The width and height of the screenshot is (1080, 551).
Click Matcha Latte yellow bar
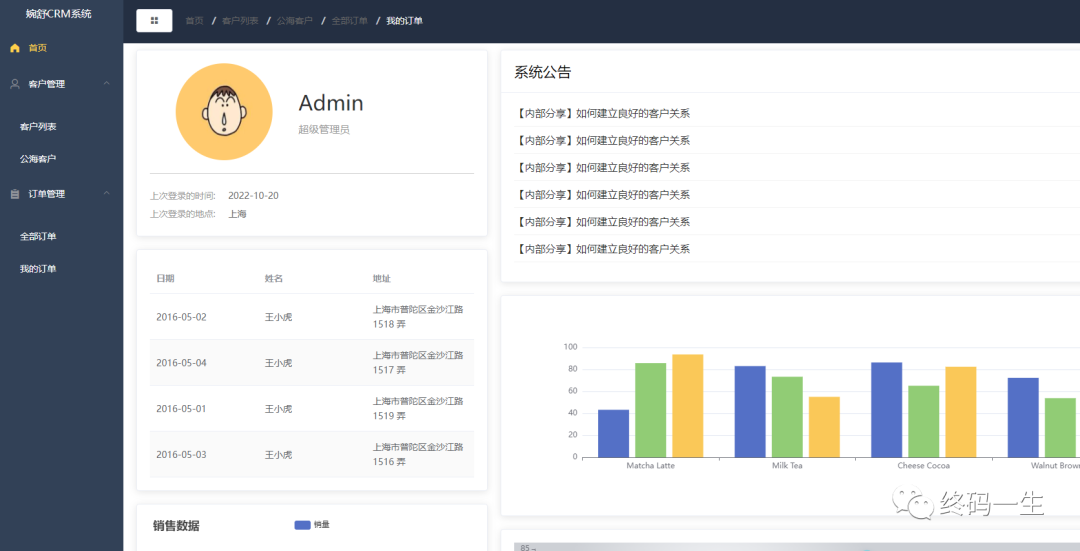pos(687,406)
